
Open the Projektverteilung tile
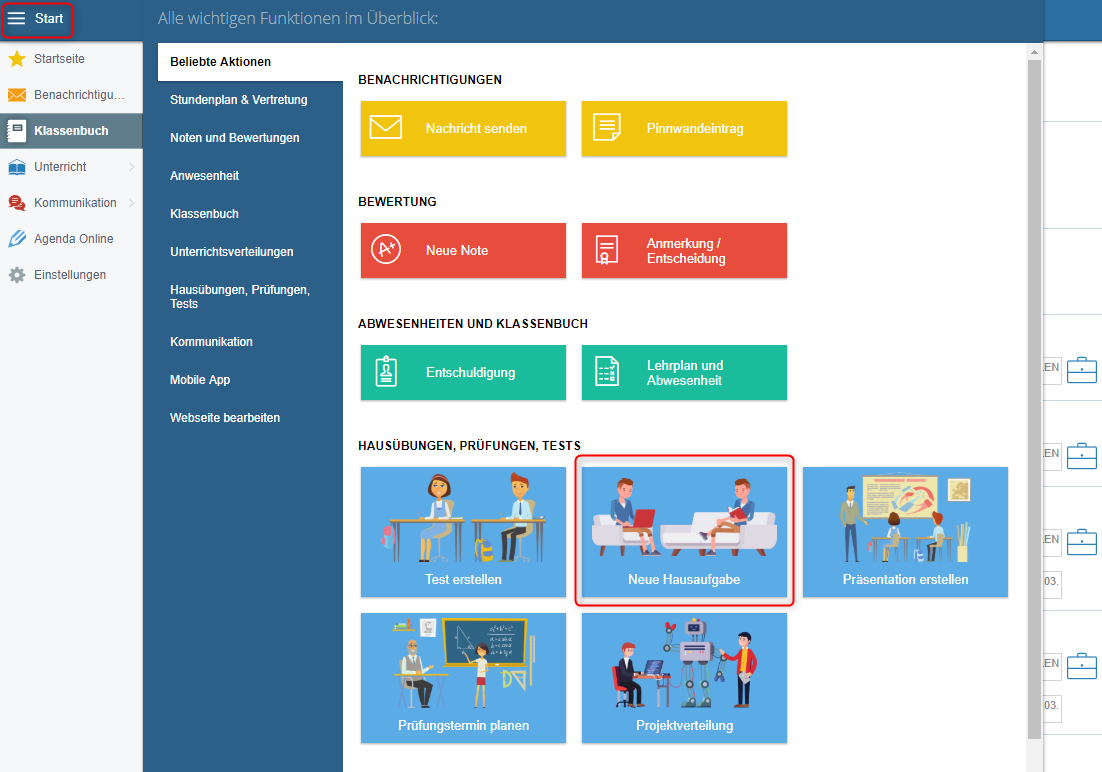click(x=684, y=678)
